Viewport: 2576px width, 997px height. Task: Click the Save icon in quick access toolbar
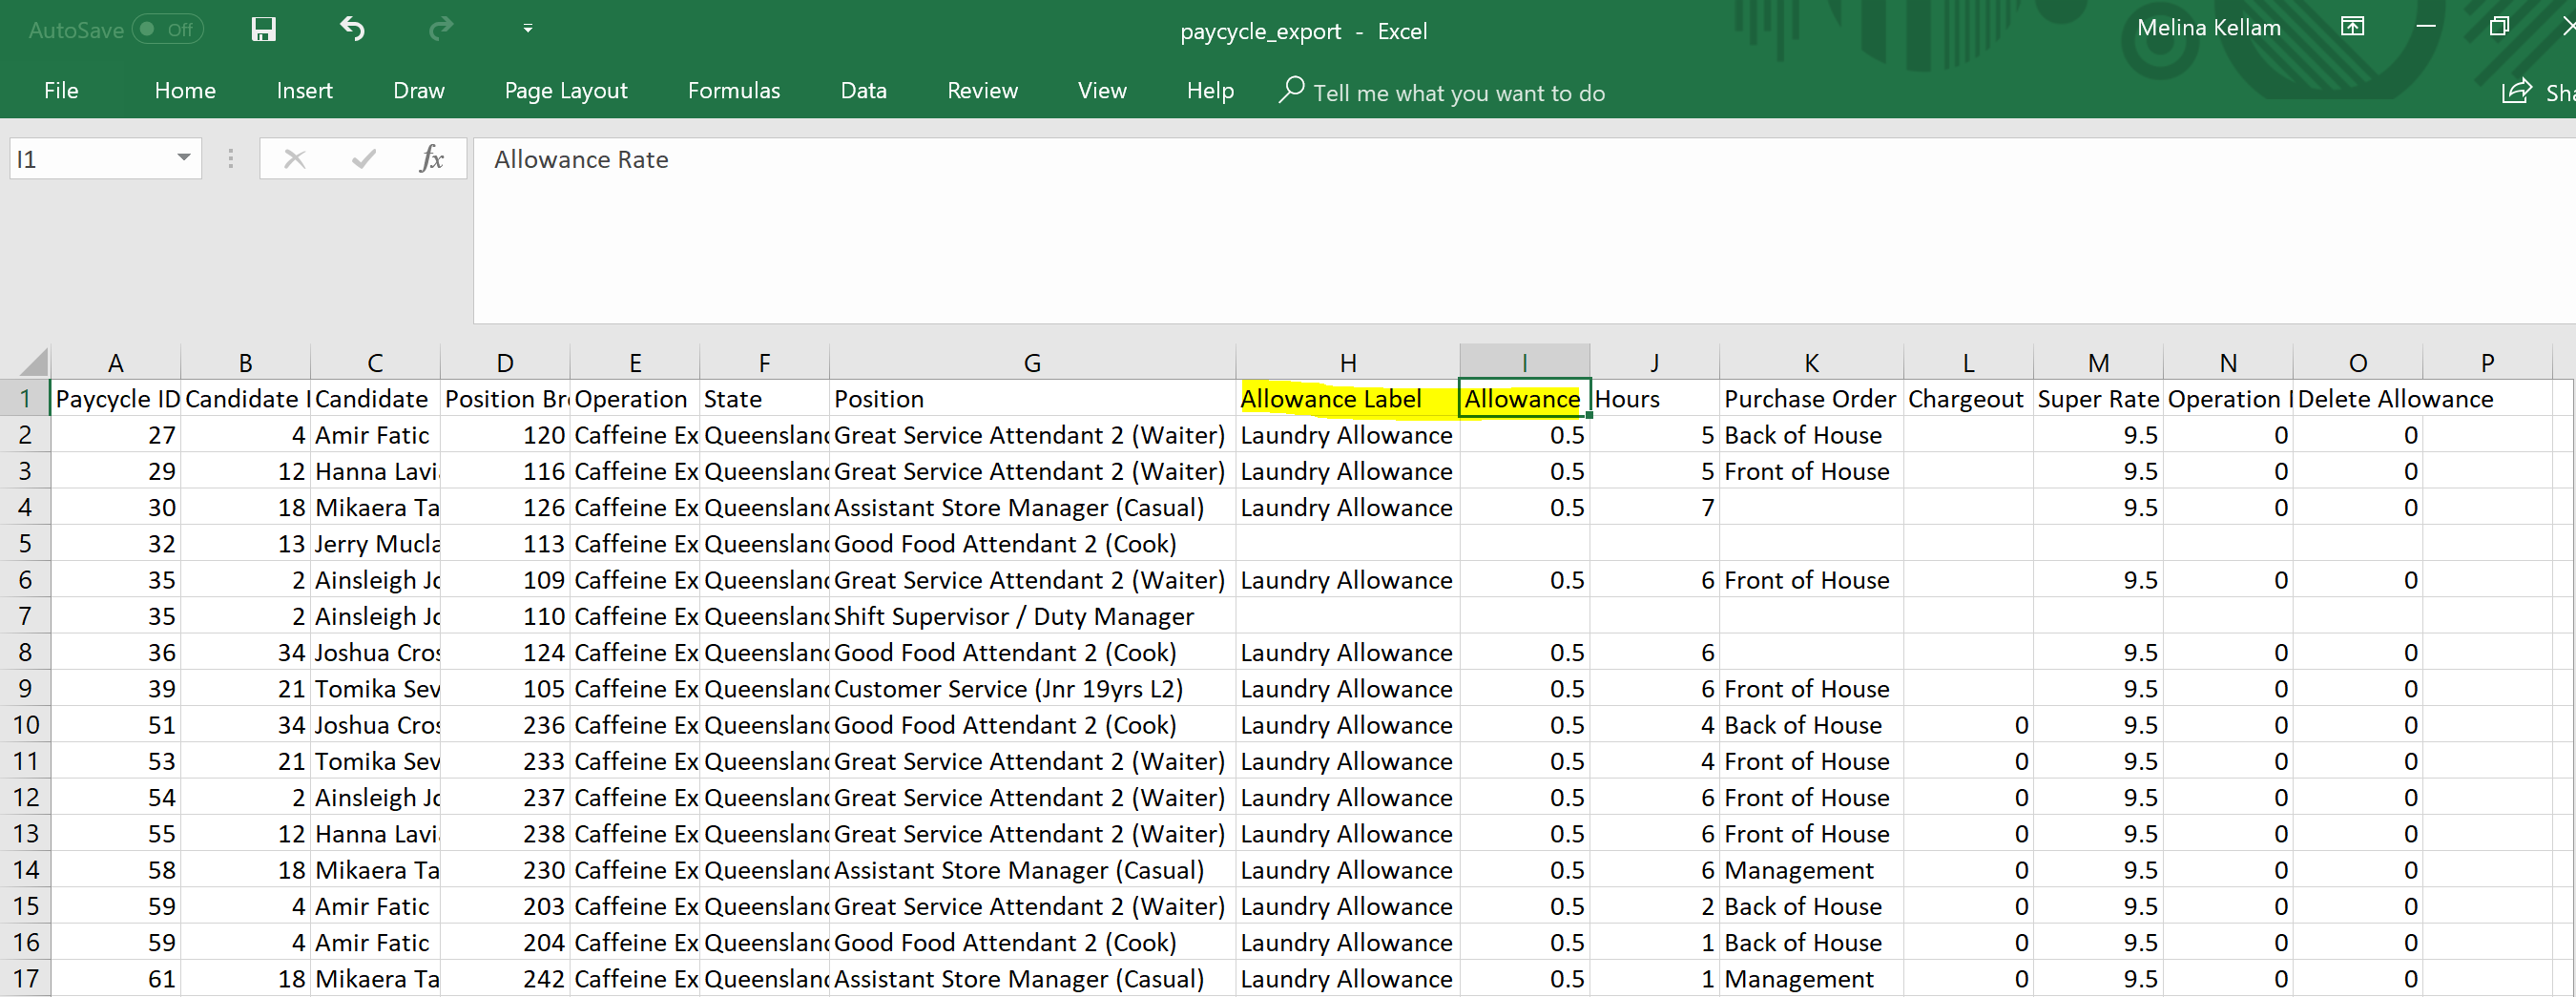coord(263,29)
